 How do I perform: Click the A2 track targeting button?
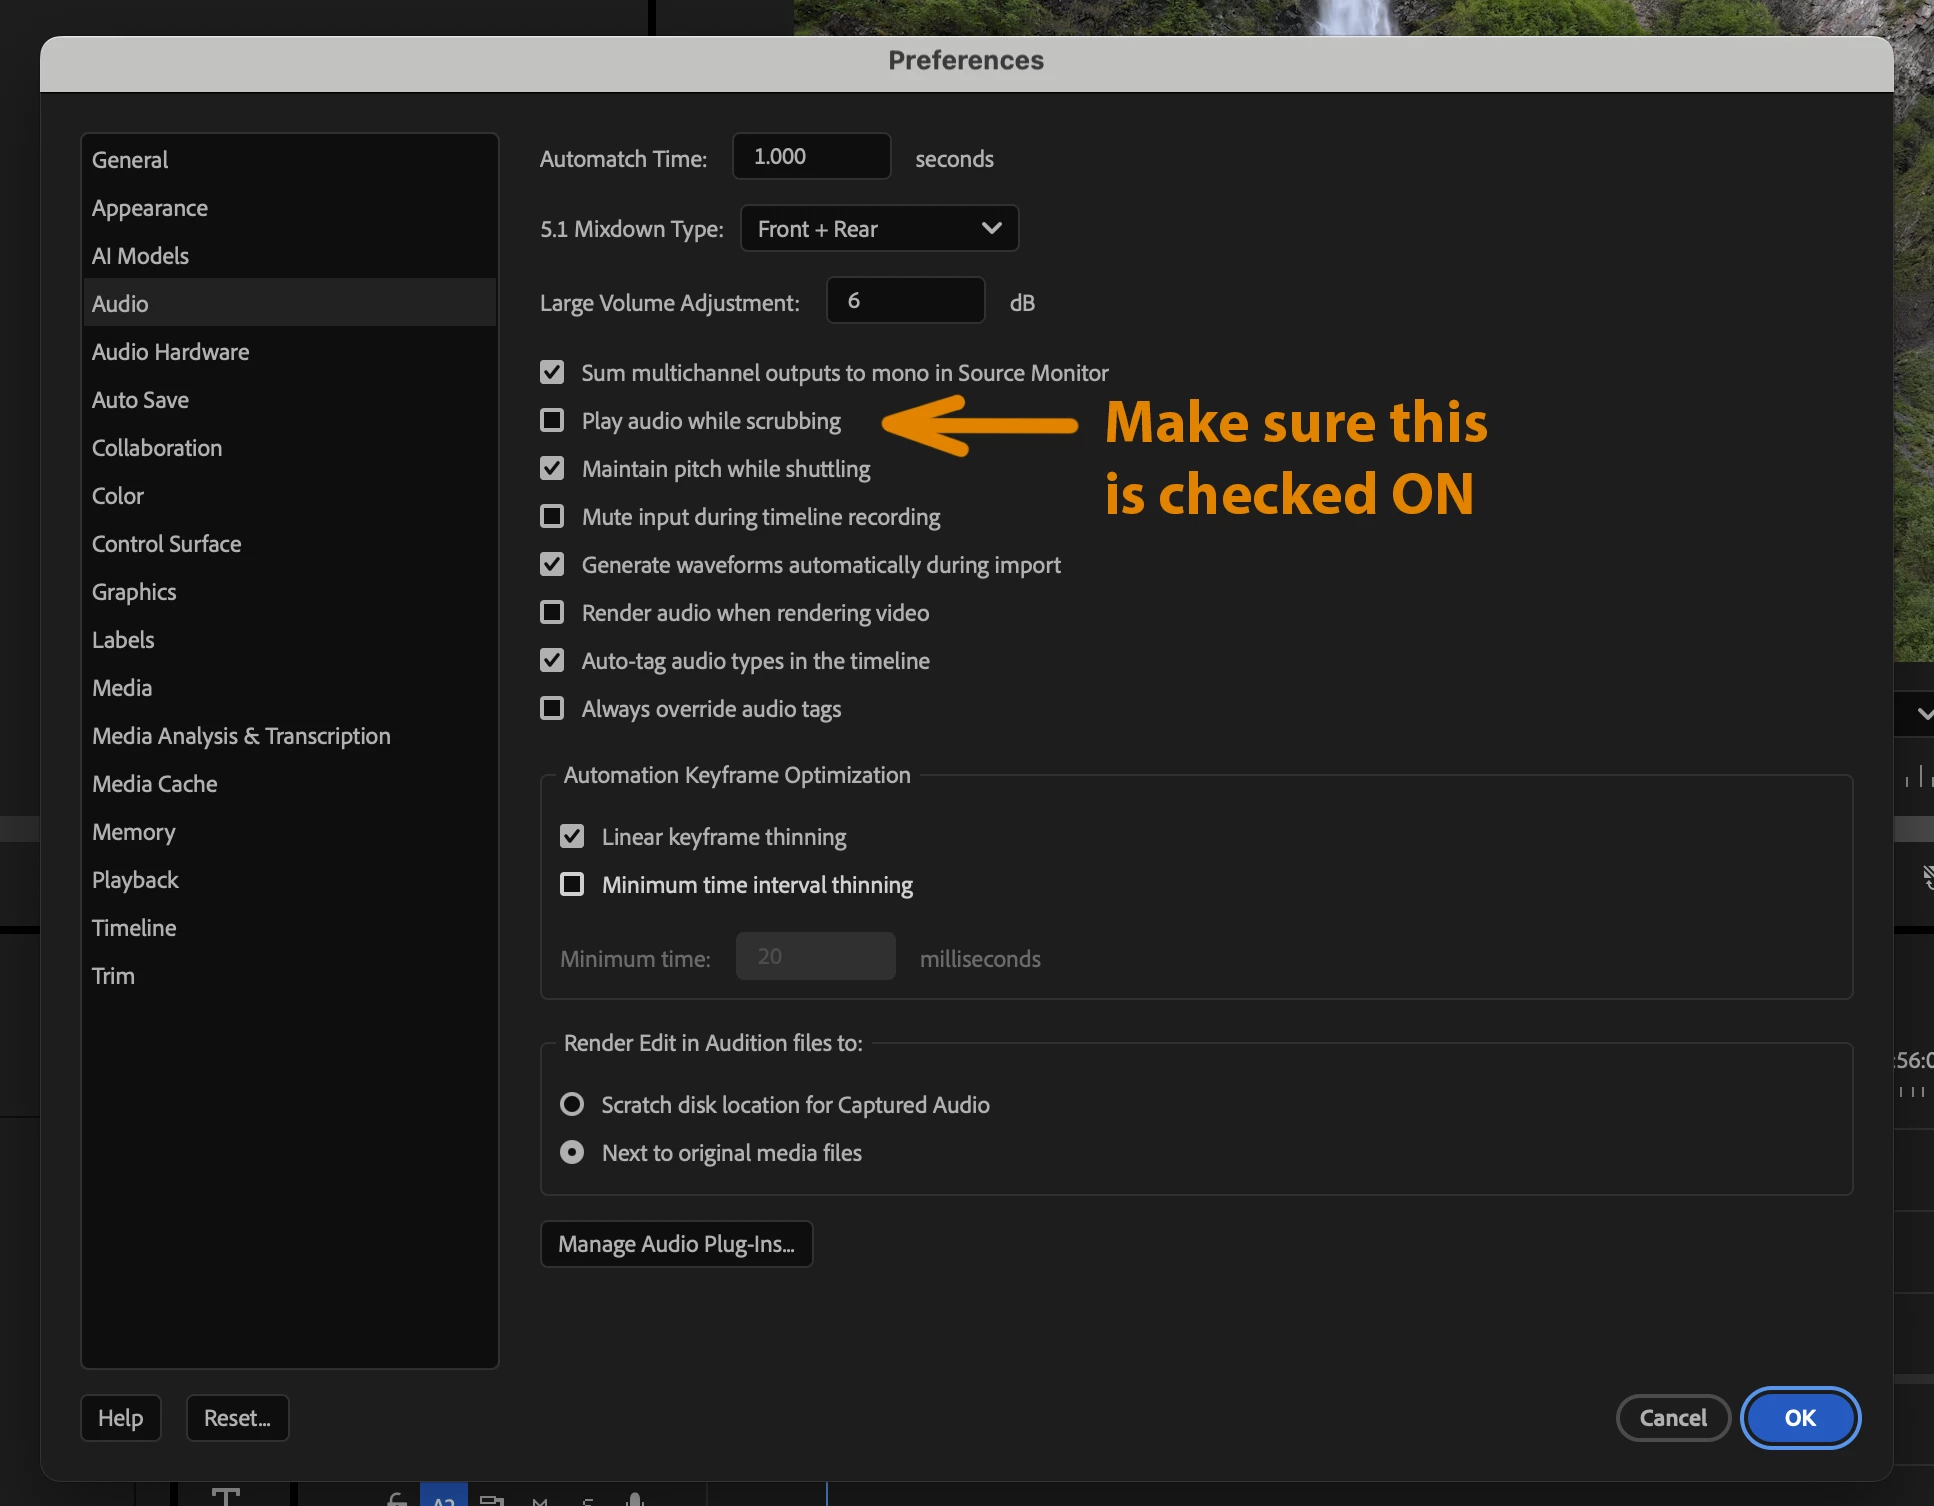pos(444,1498)
